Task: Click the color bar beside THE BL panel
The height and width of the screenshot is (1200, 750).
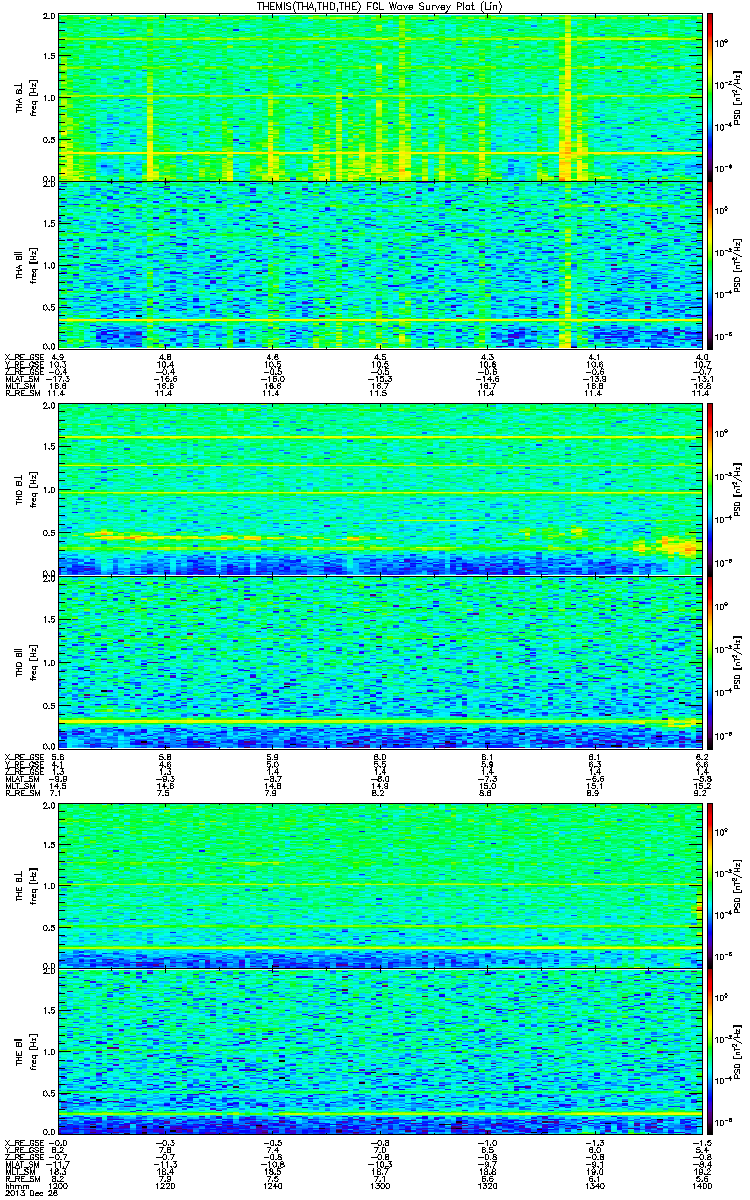Action: tap(710, 886)
